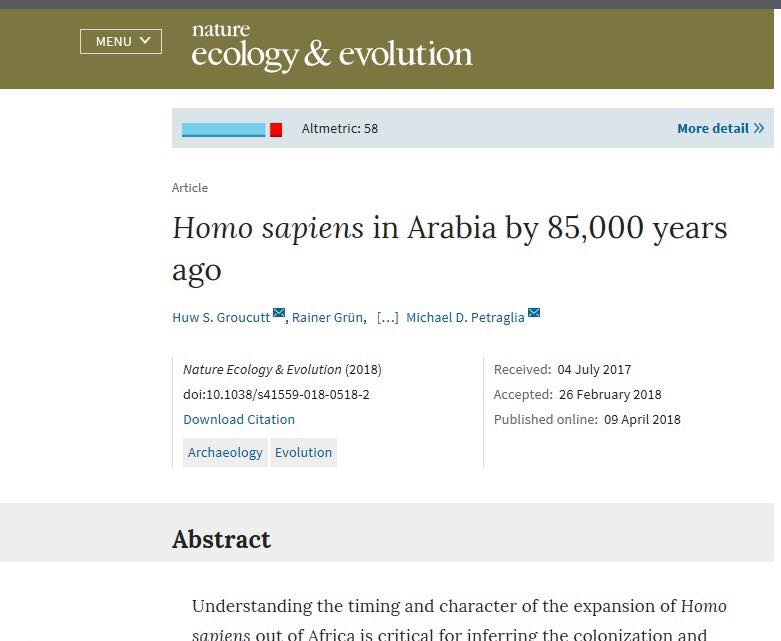Expand the hidden authors ellipsis
Viewport: 781px width, 641px height.
click(388, 317)
